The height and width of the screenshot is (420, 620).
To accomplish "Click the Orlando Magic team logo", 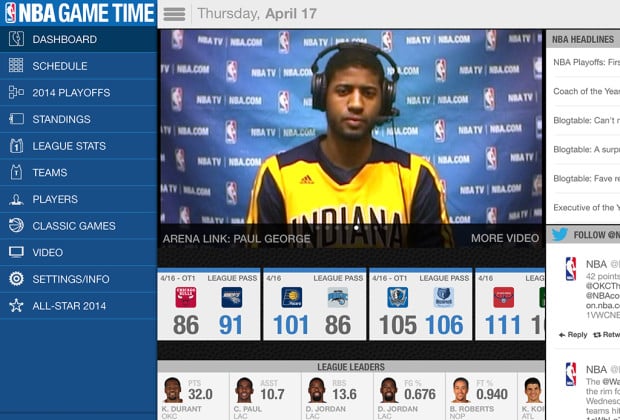I will (338, 297).
